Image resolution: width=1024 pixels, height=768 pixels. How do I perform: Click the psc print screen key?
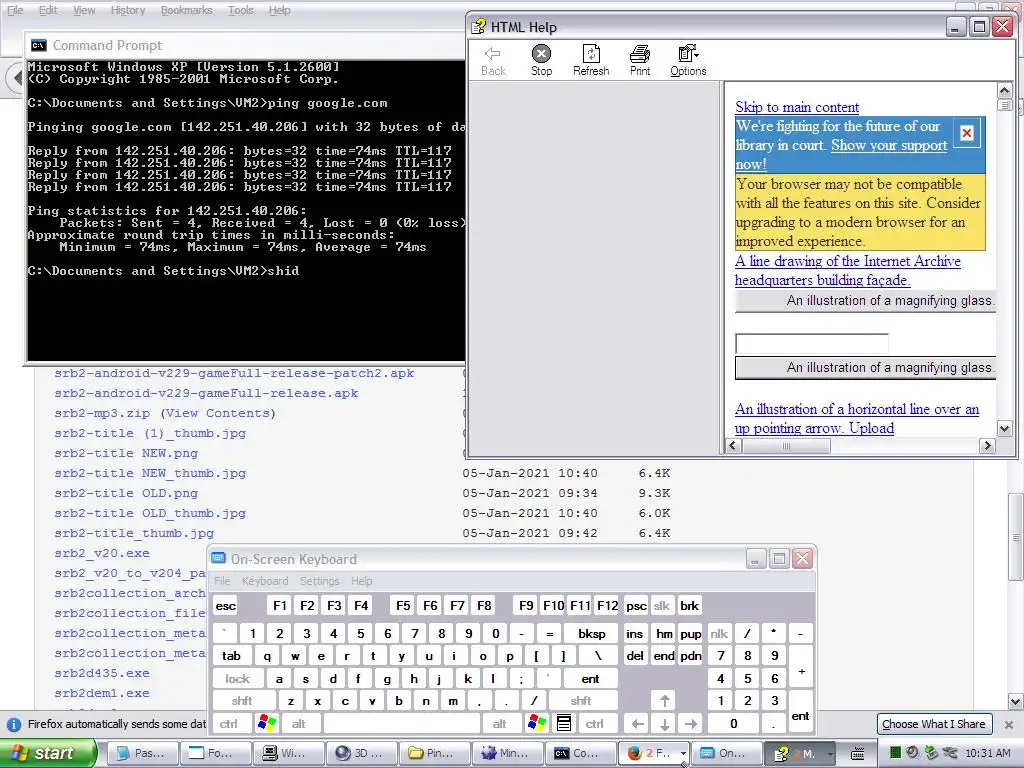point(636,606)
